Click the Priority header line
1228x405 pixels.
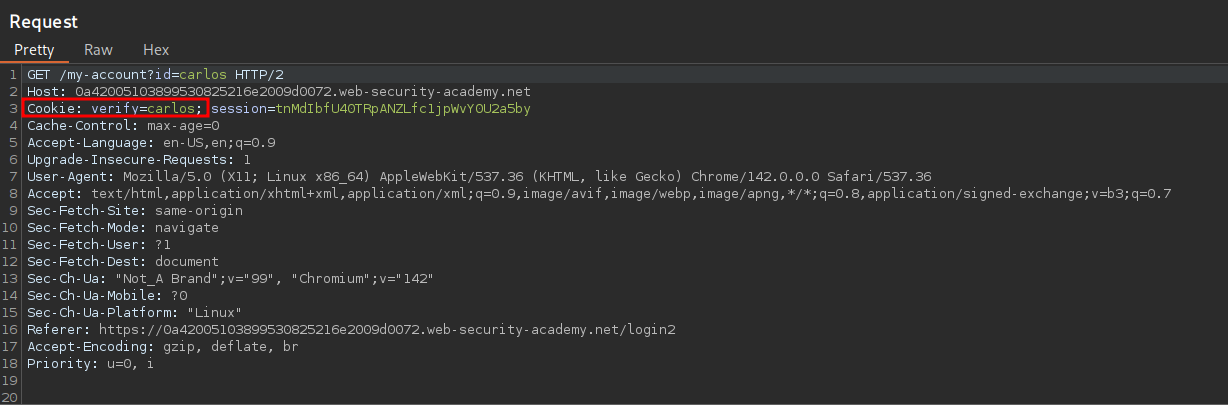pyautogui.click(x=90, y=364)
